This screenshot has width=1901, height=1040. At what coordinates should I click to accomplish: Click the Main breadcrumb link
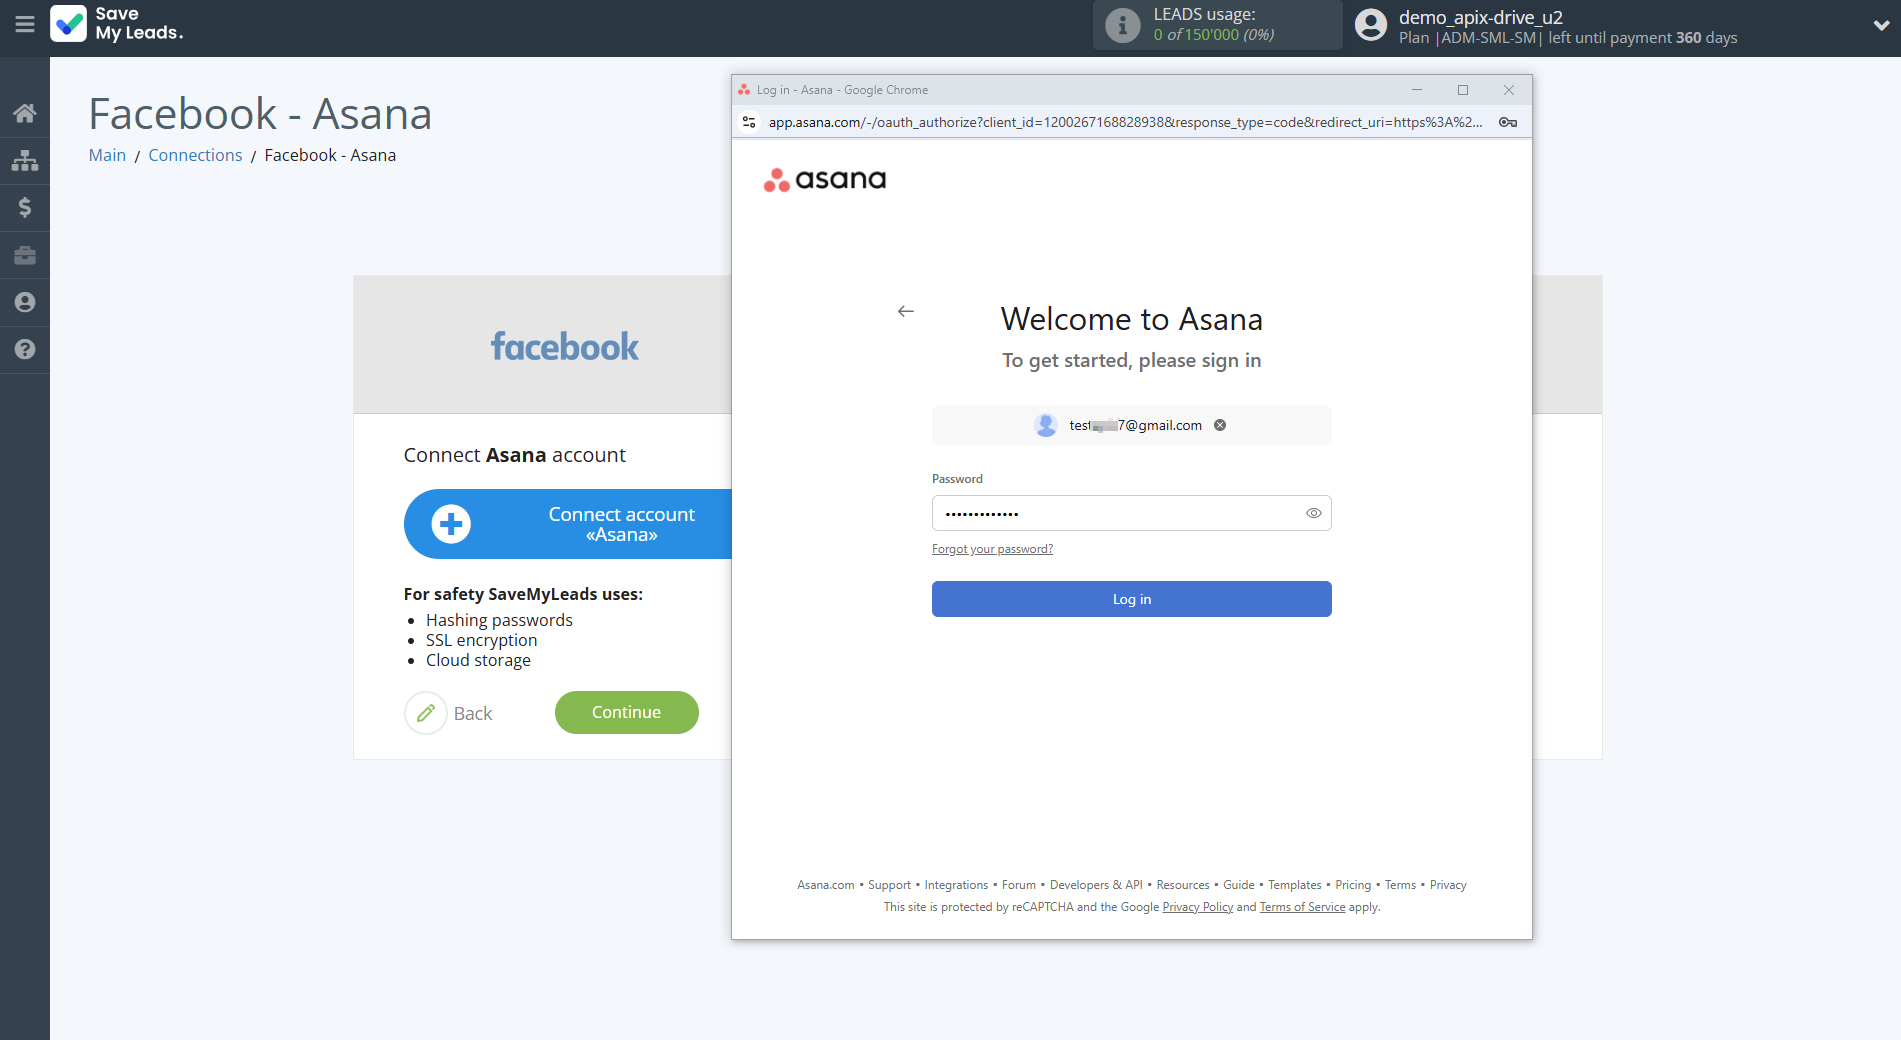click(107, 155)
